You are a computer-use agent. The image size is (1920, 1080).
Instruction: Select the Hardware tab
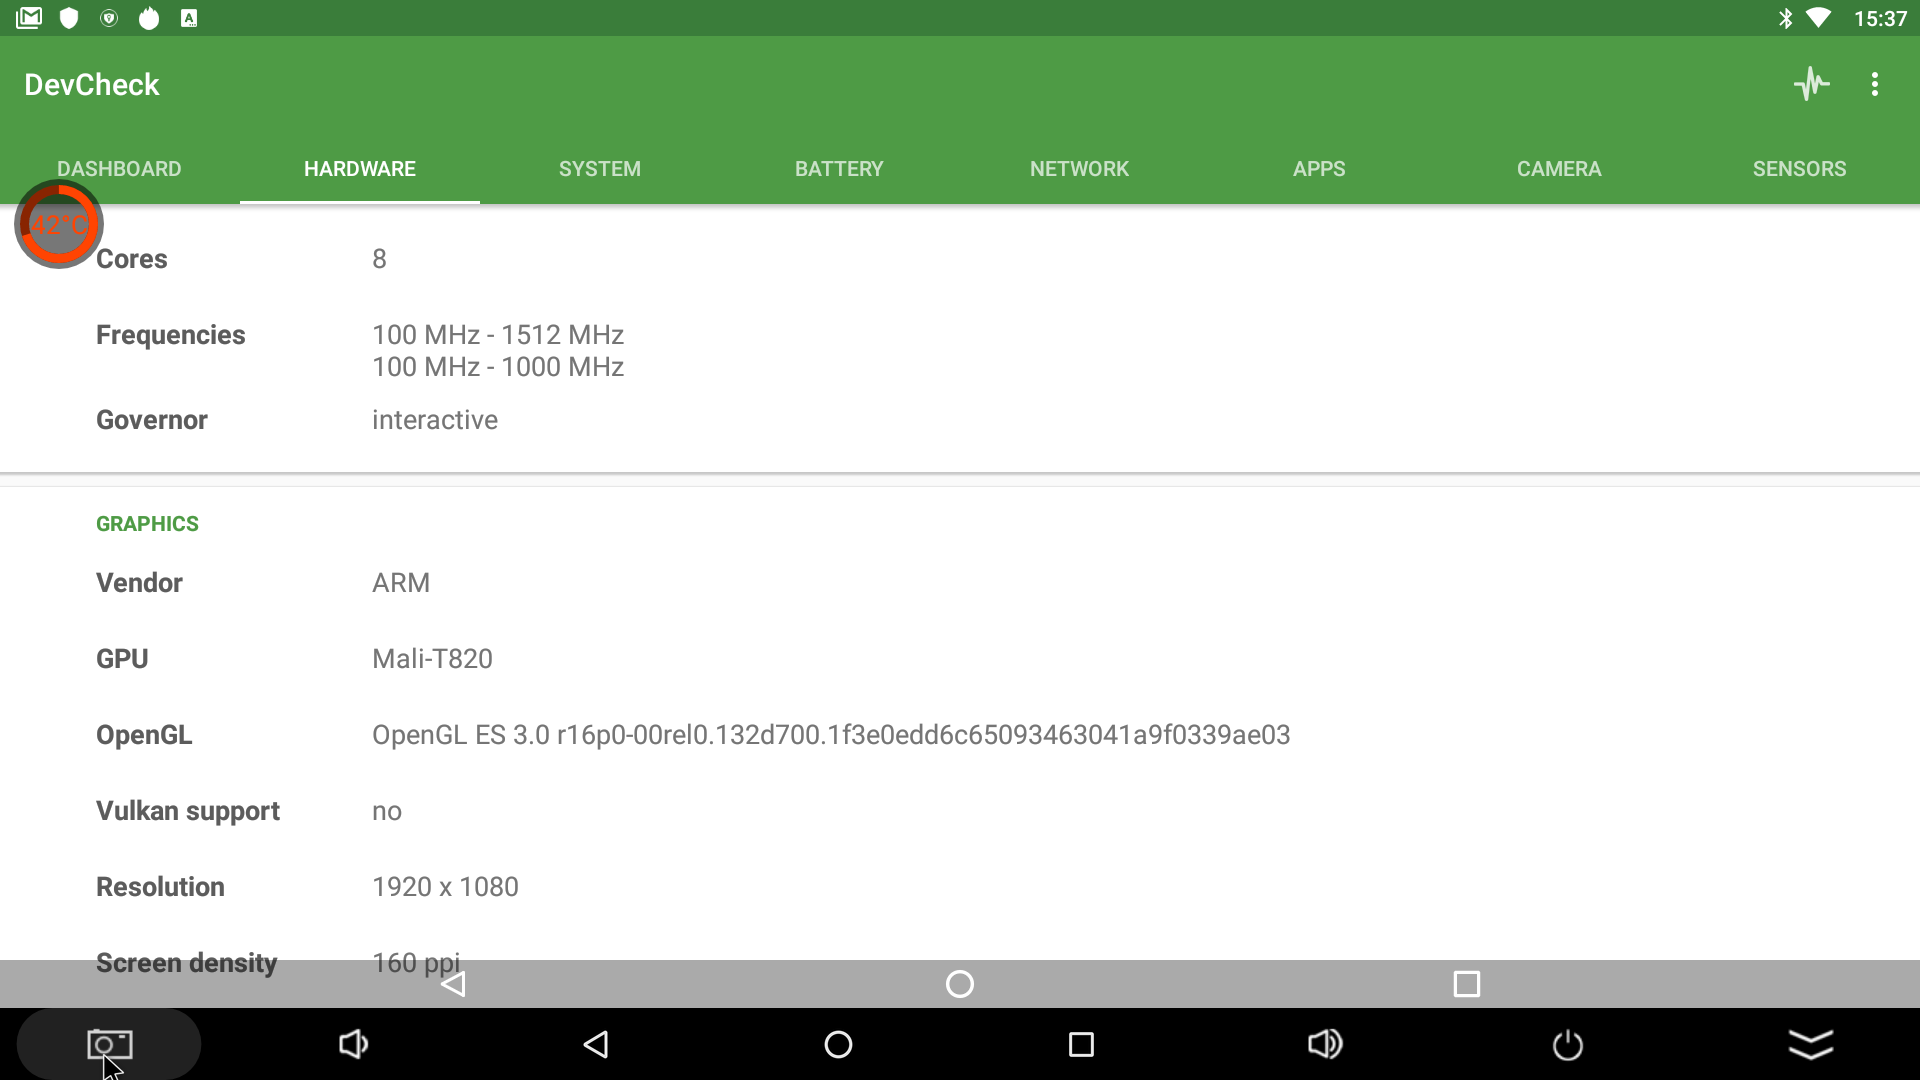click(x=360, y=169)
